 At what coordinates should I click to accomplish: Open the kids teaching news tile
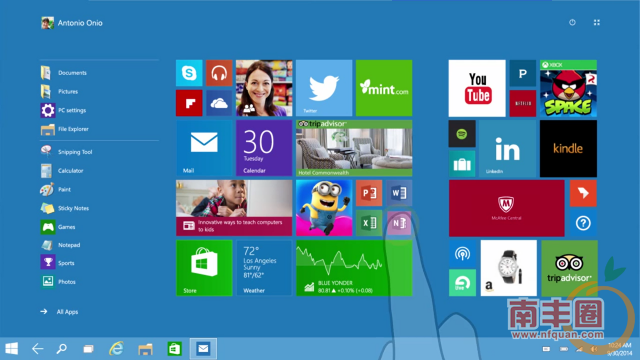point(234,208)
